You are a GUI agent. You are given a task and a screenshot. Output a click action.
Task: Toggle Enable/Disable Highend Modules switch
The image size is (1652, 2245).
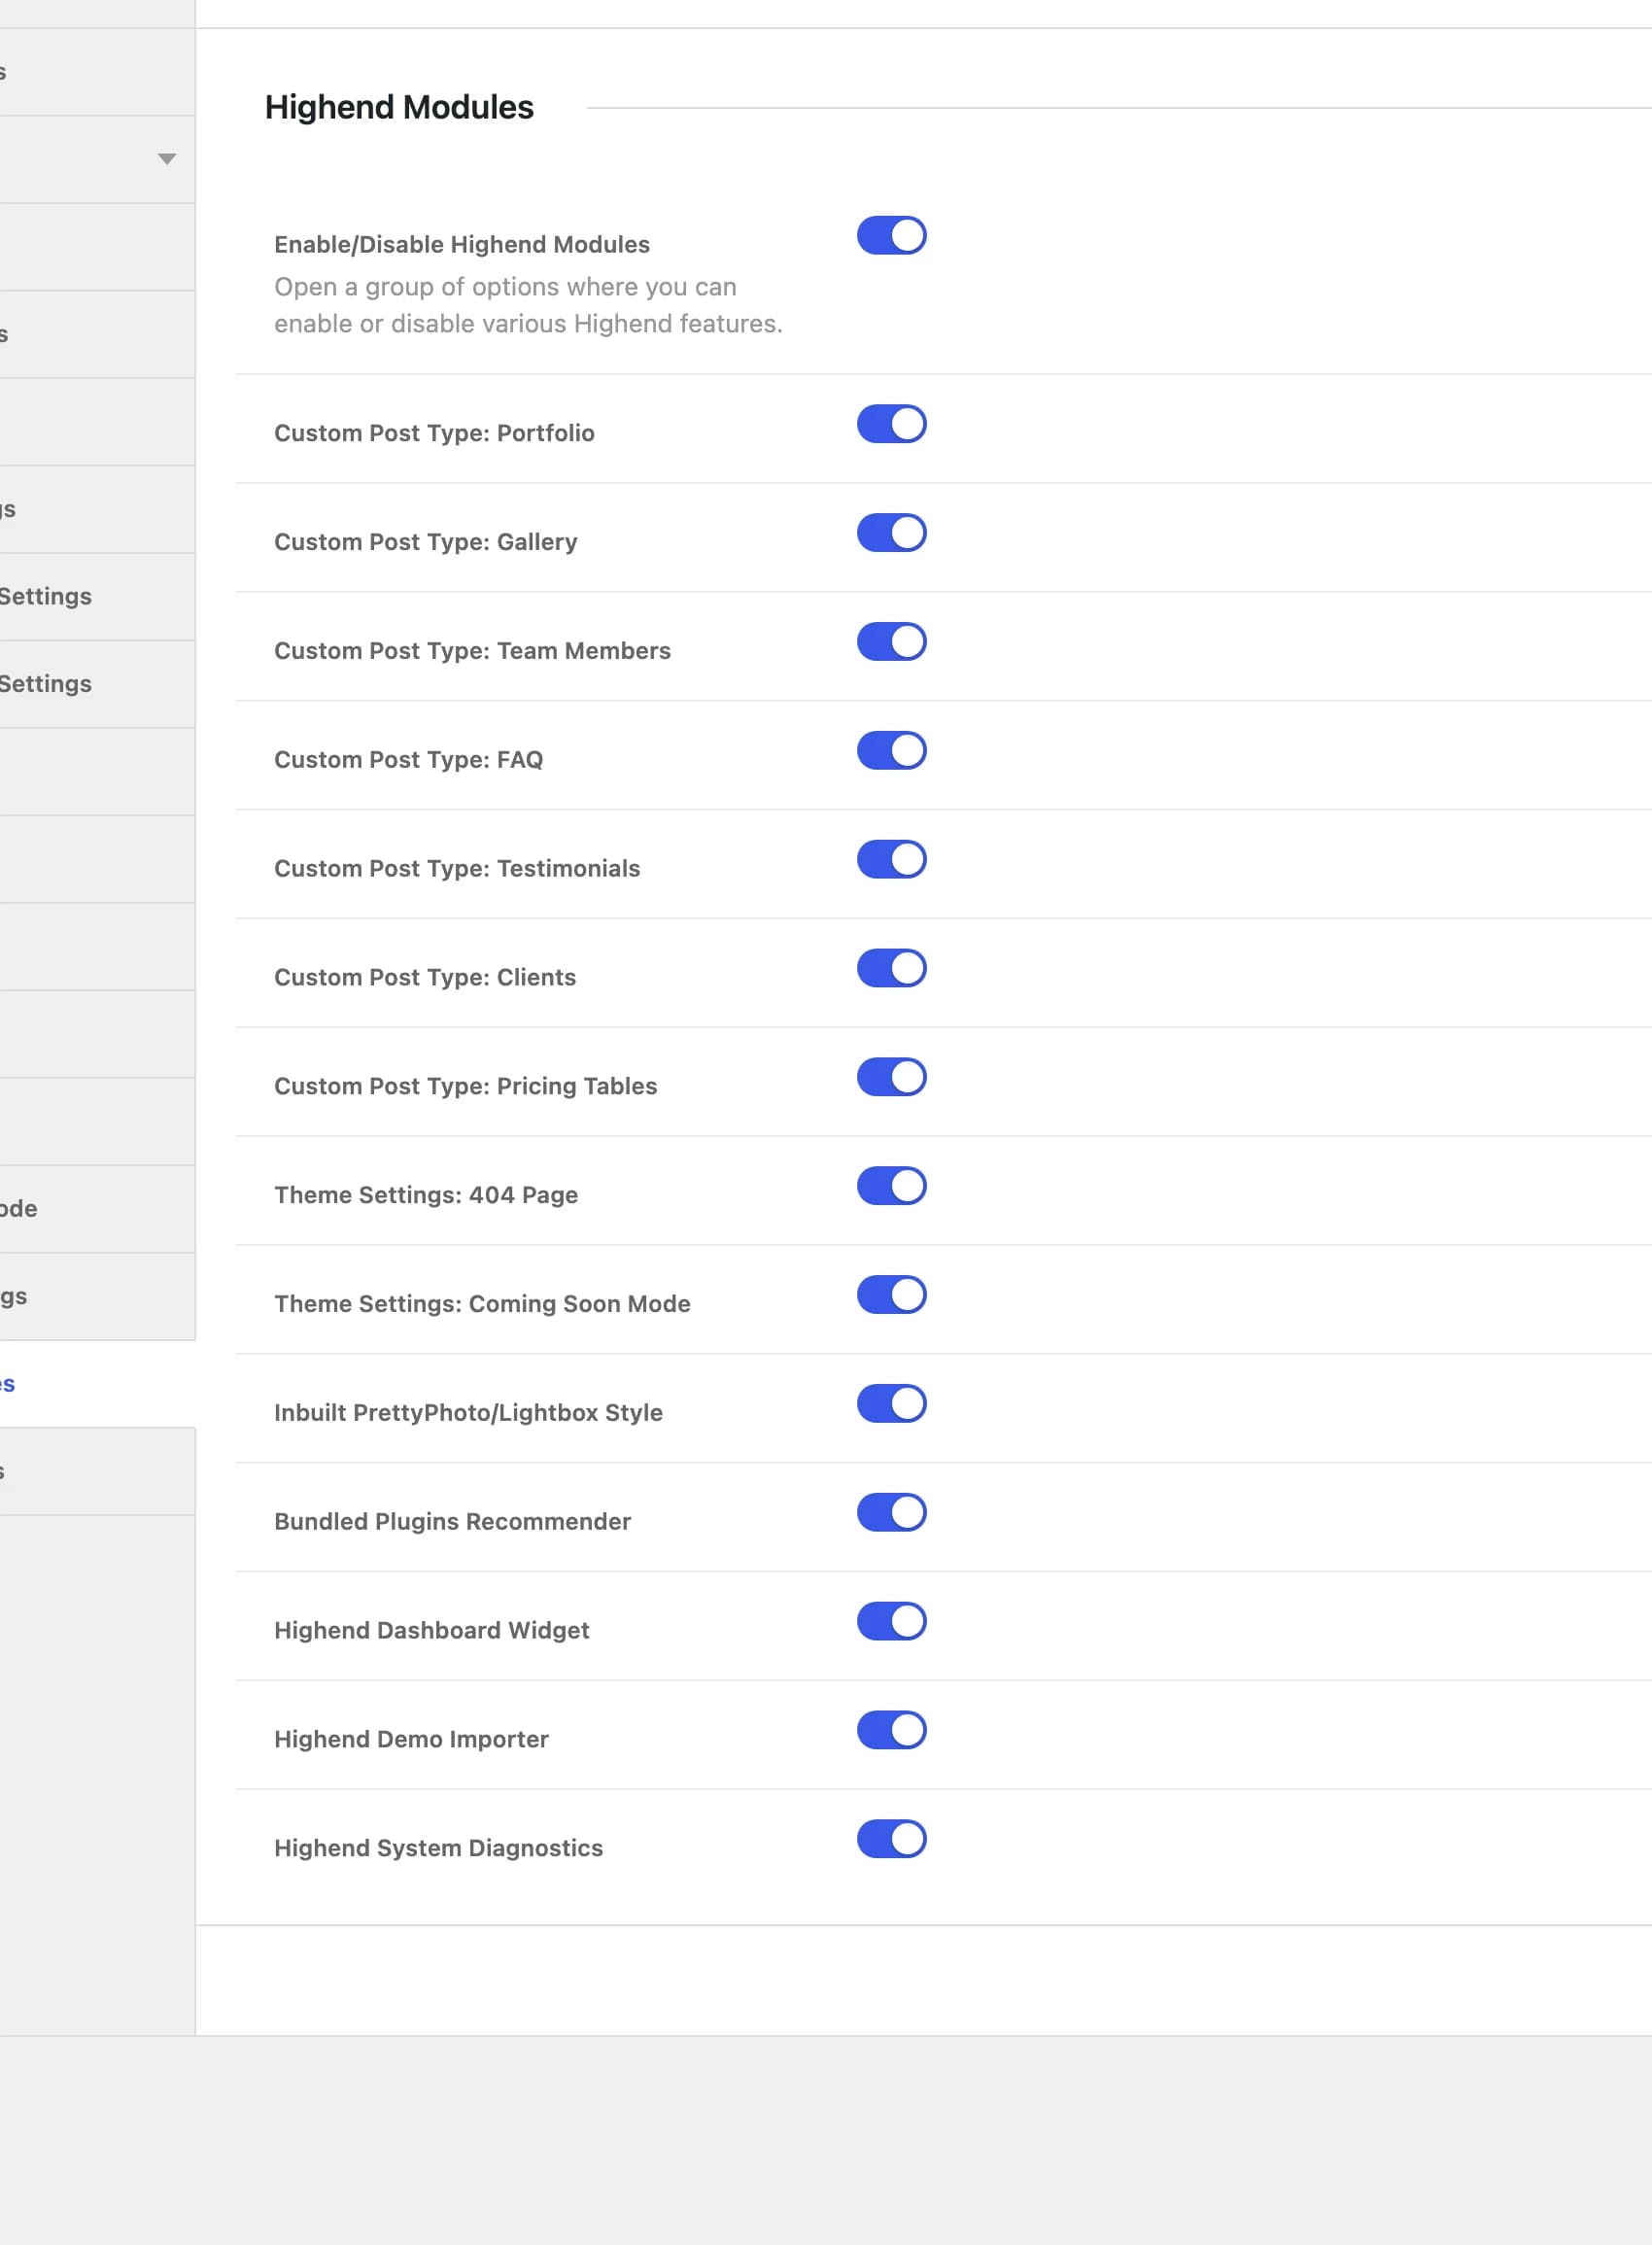[891, 236]
